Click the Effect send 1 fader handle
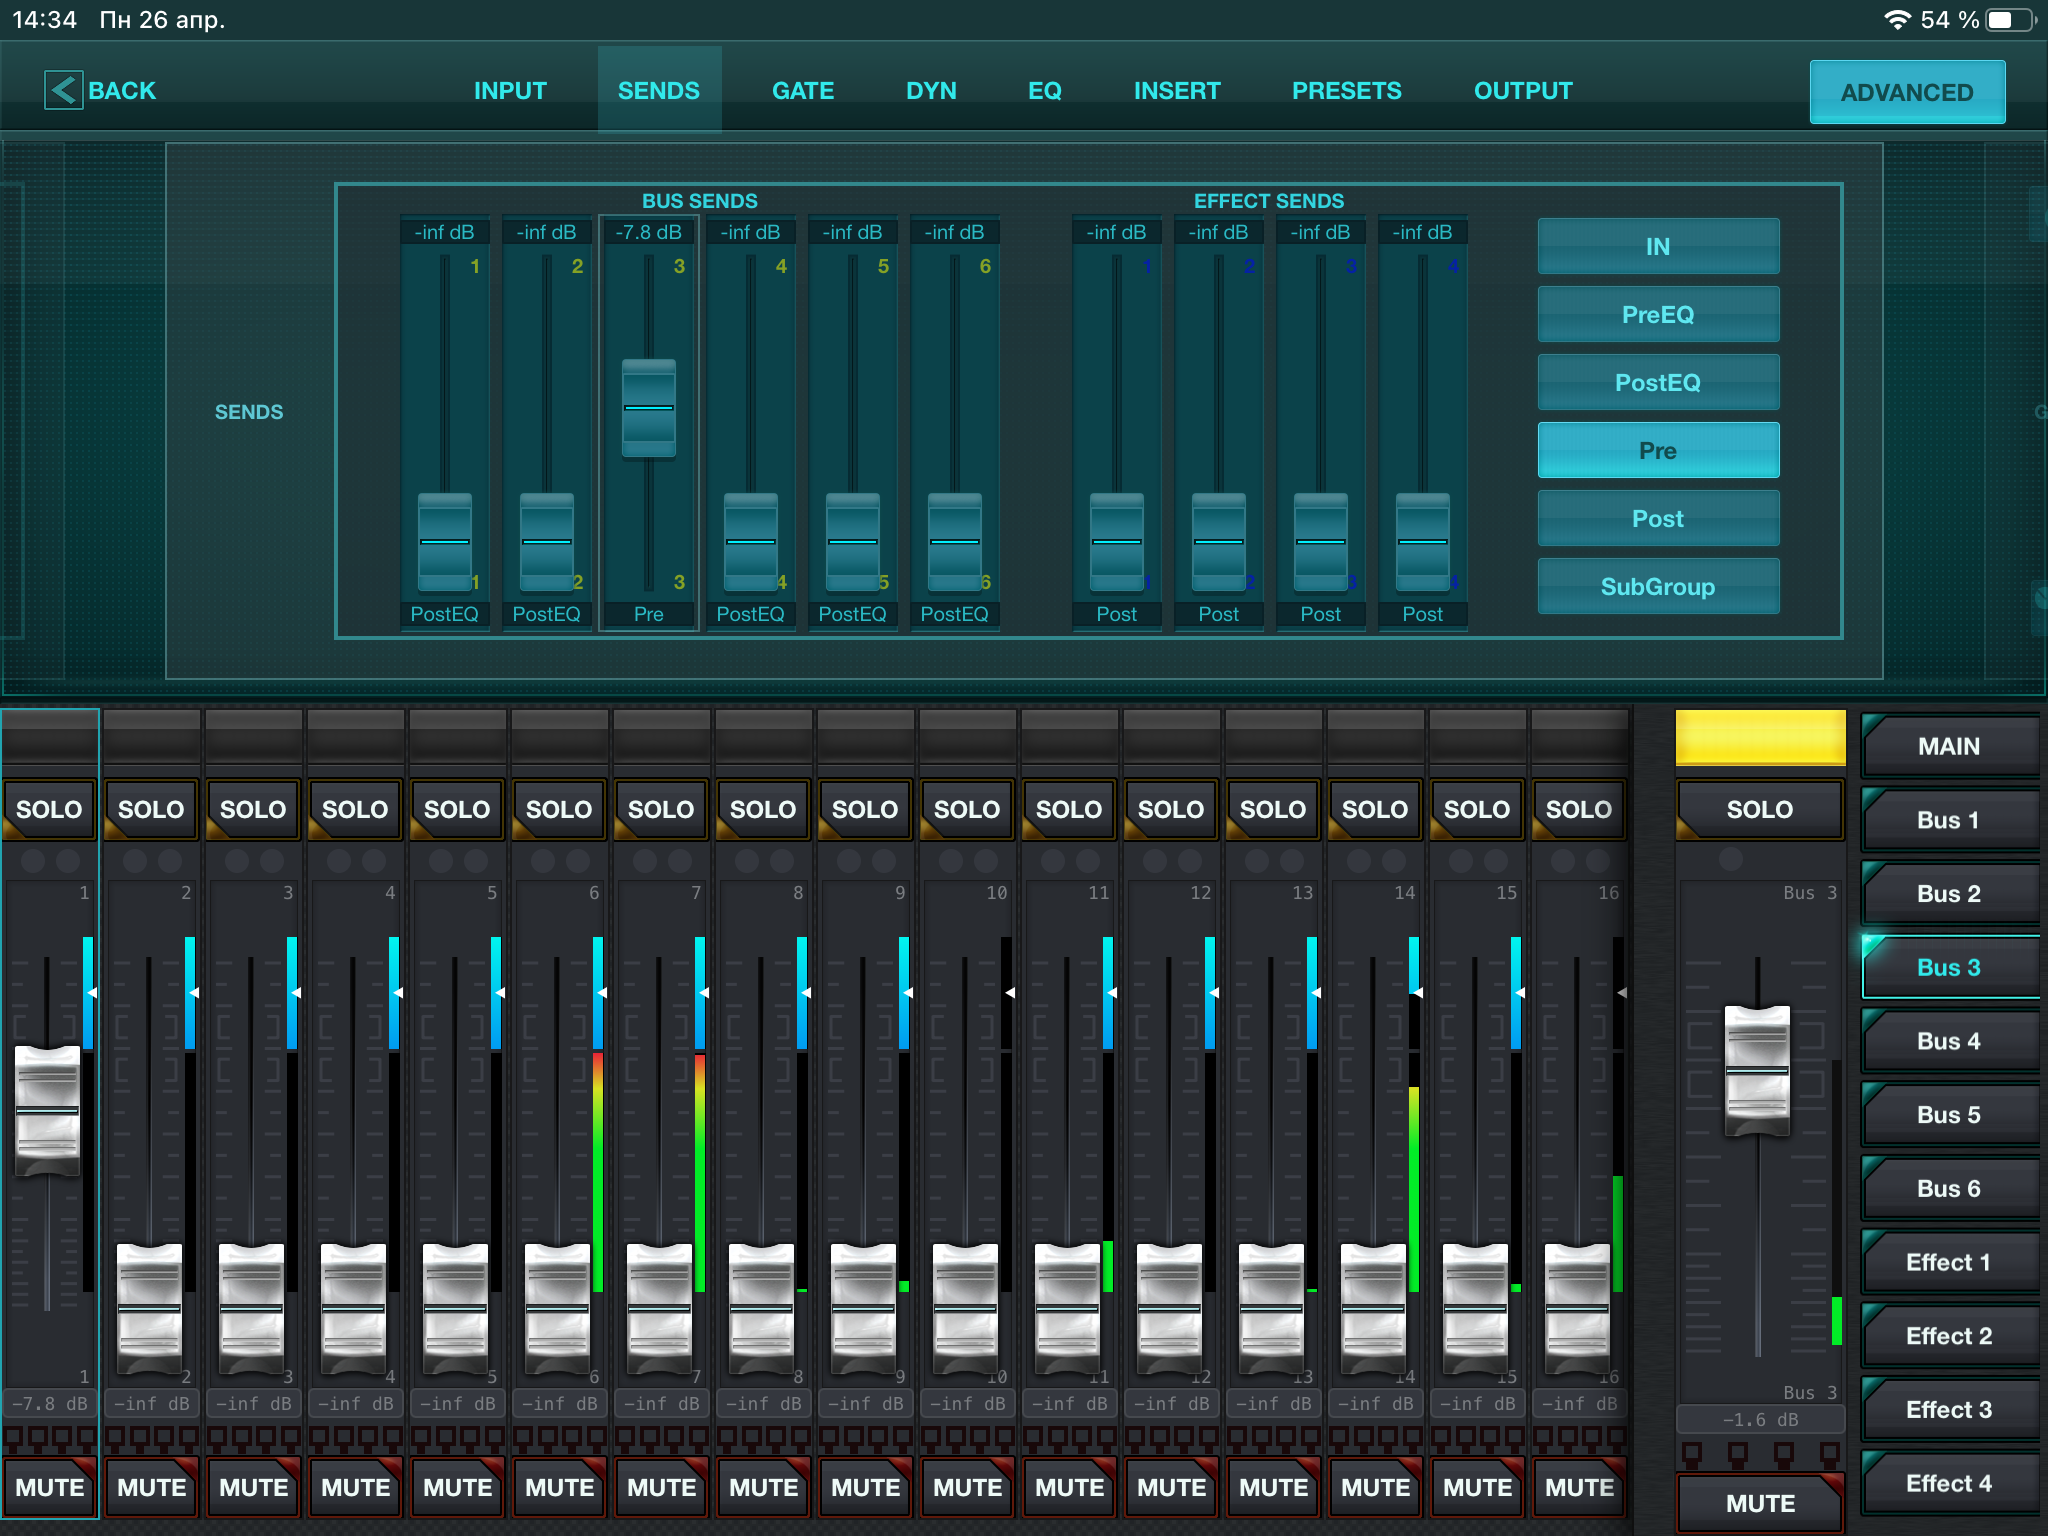The image size is (2048, 1536). [1116, 541]
